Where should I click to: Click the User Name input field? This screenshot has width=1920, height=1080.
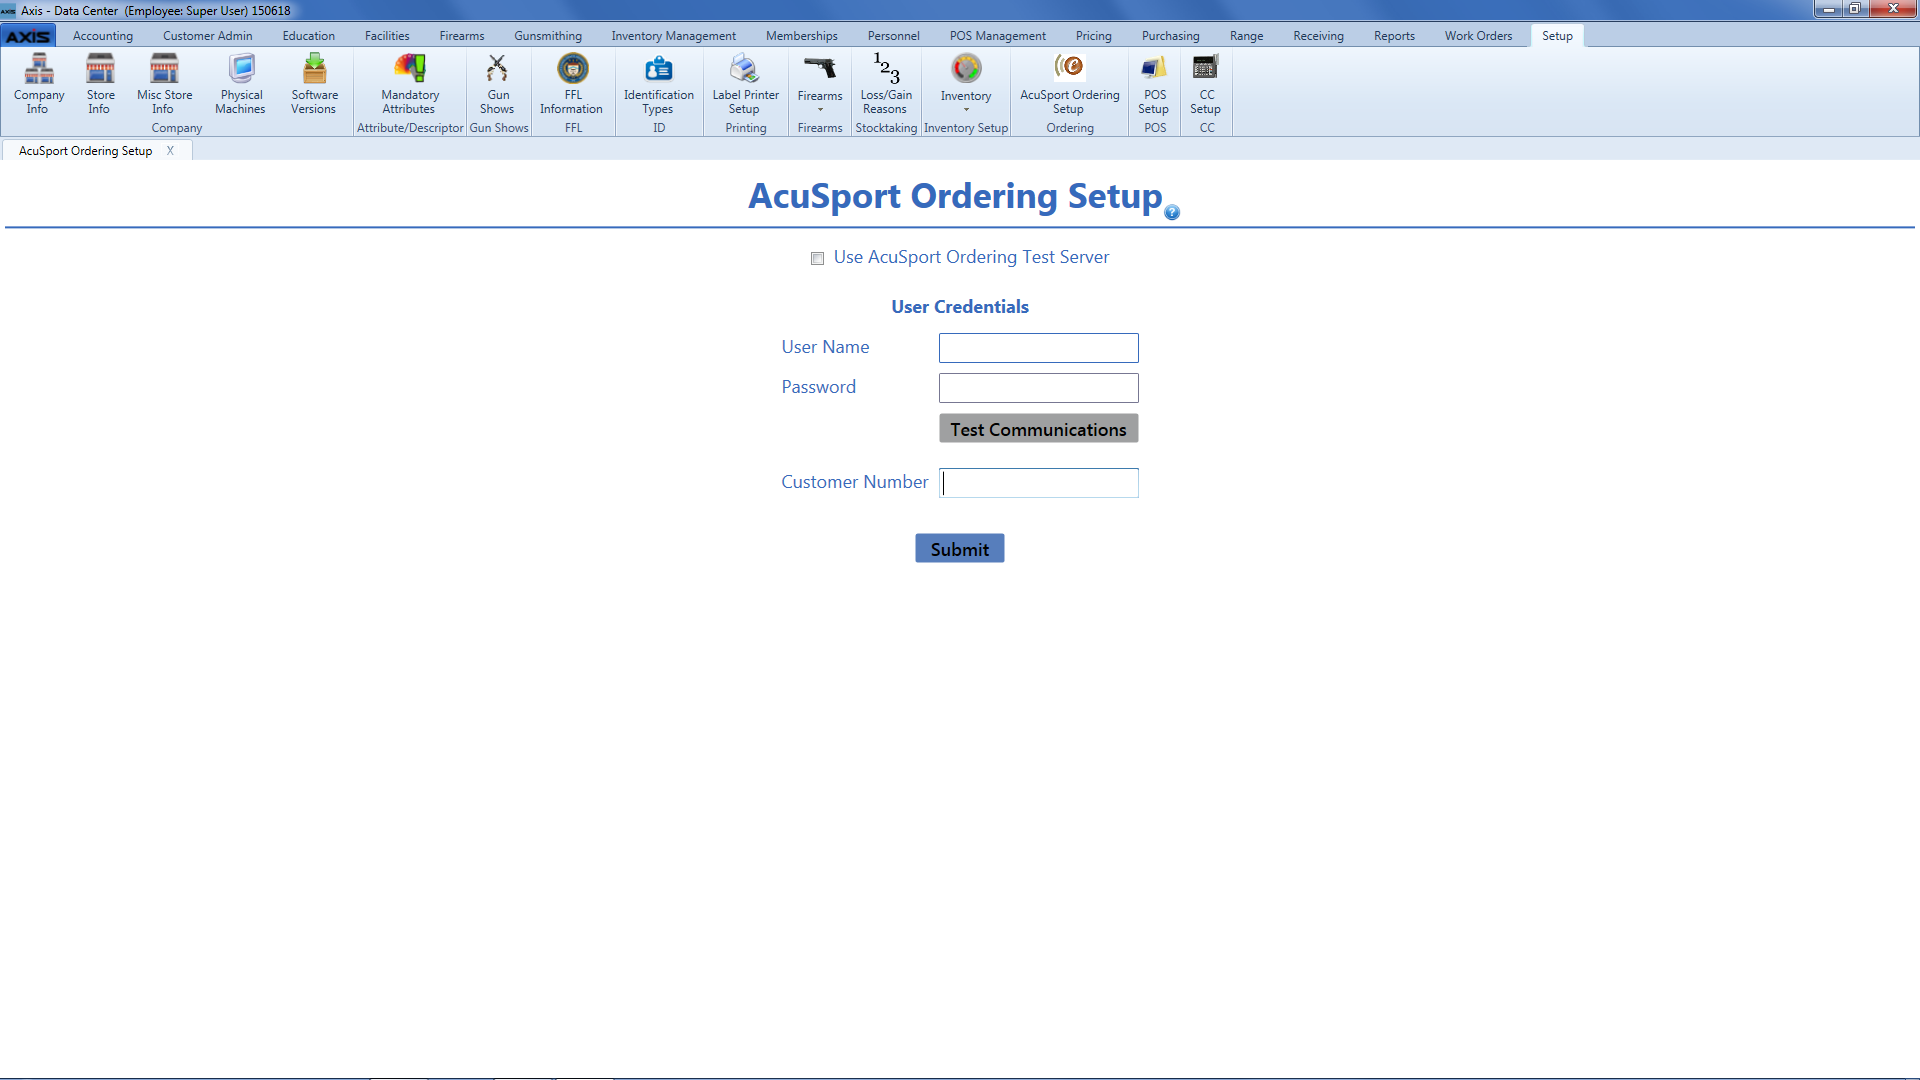pos(1038,348)
